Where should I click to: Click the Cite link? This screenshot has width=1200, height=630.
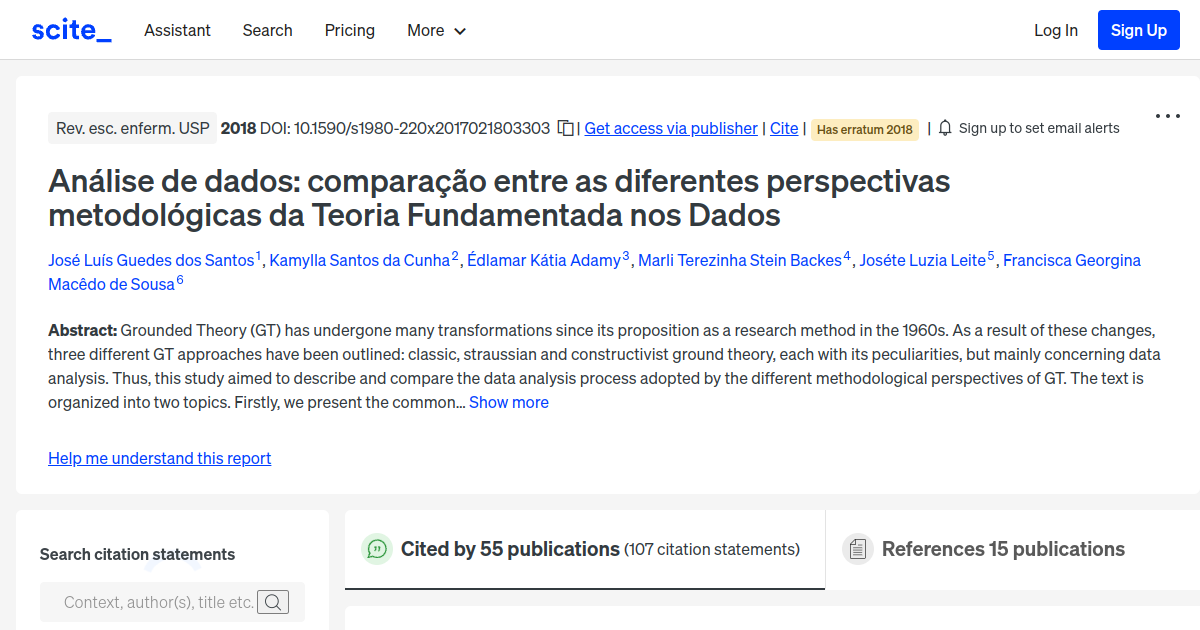[783, 128]
